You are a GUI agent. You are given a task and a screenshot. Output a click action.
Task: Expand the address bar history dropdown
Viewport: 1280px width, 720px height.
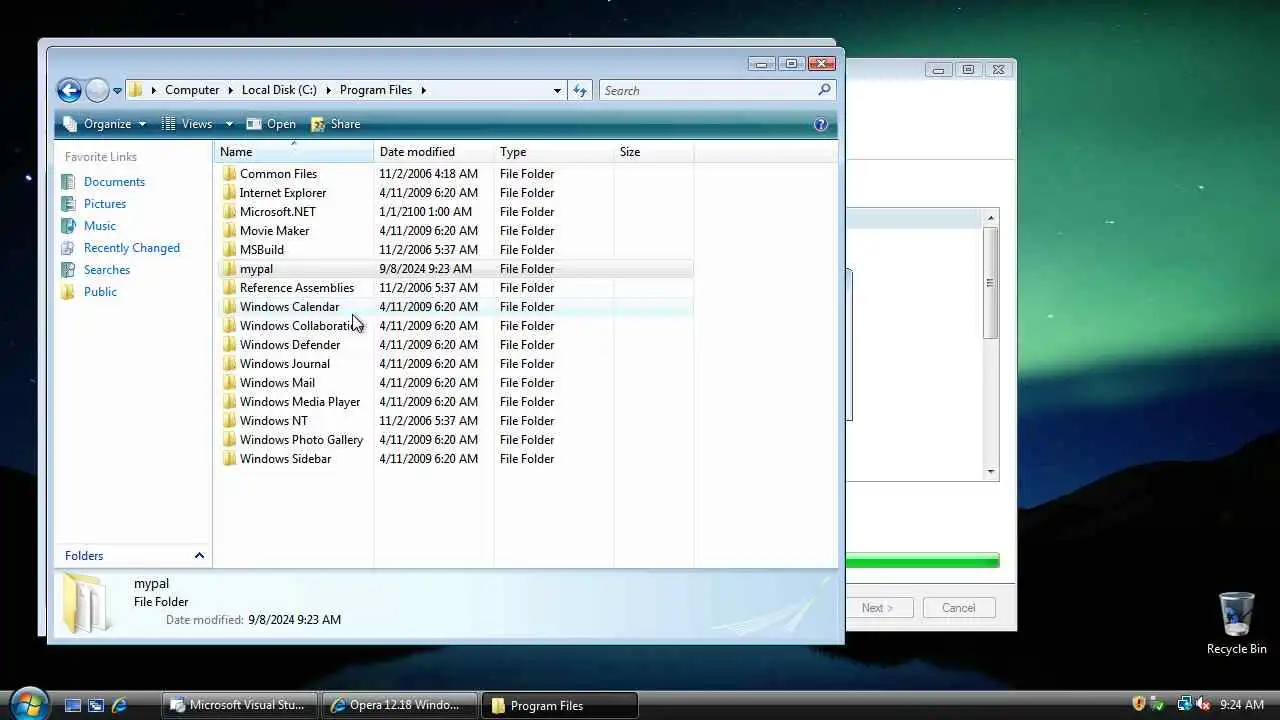(557, 90)
